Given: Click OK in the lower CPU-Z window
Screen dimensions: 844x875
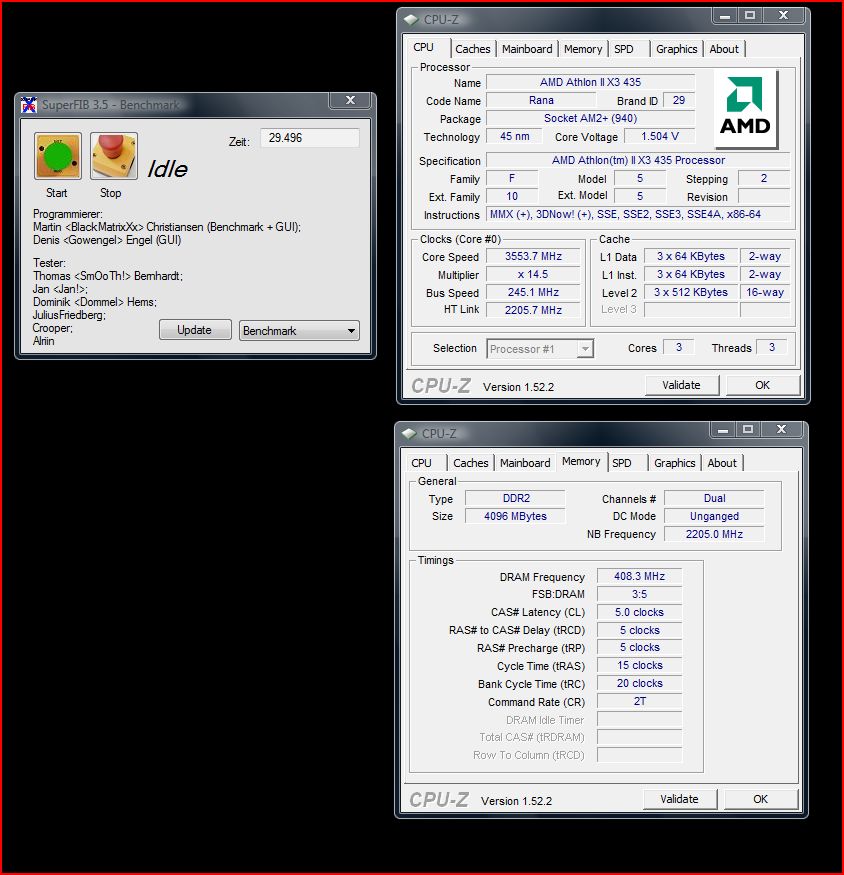Looking at the screenshot, I should coord(760,799).
